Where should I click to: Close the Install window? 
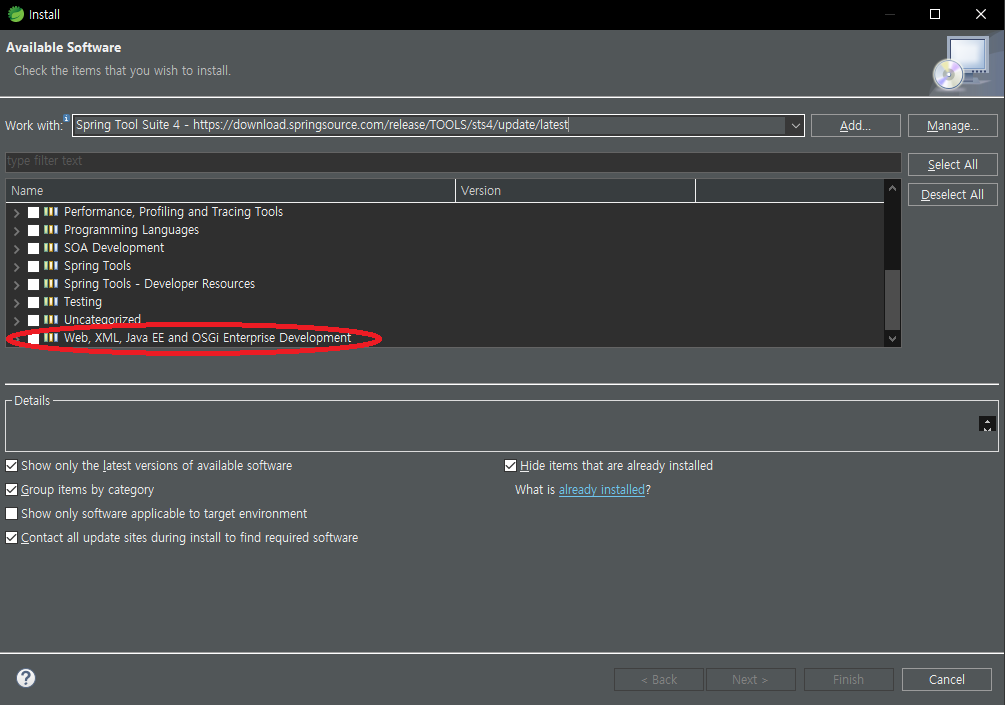(981, 14)
